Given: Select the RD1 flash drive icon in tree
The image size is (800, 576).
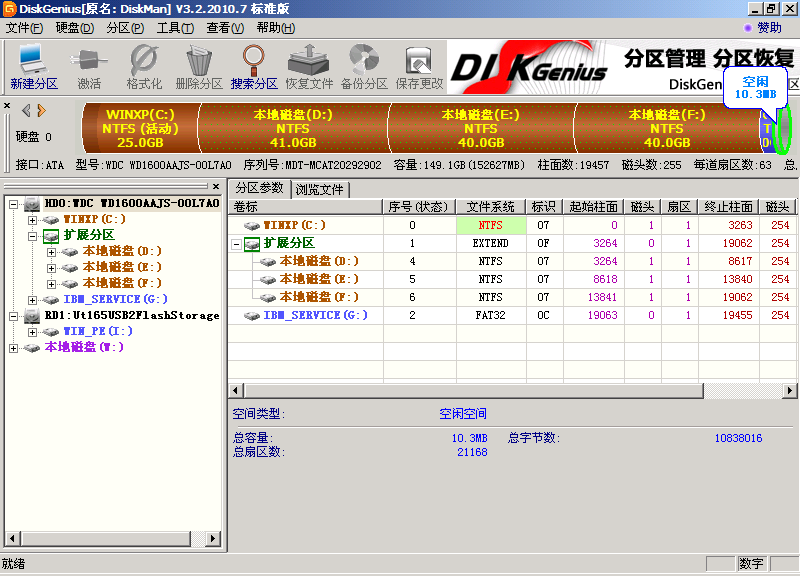Looking at the screenshot, I should (x=32, y=316).
